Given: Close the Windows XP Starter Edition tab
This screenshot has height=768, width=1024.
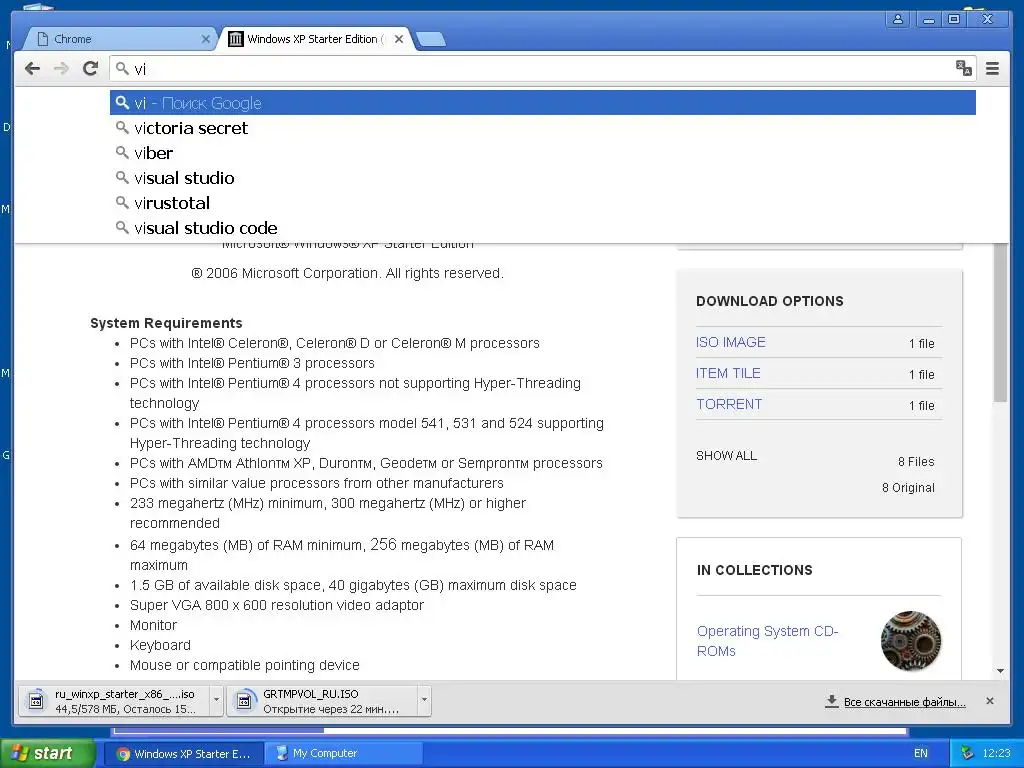Looking at the screenshot, I should pos(399,39).
